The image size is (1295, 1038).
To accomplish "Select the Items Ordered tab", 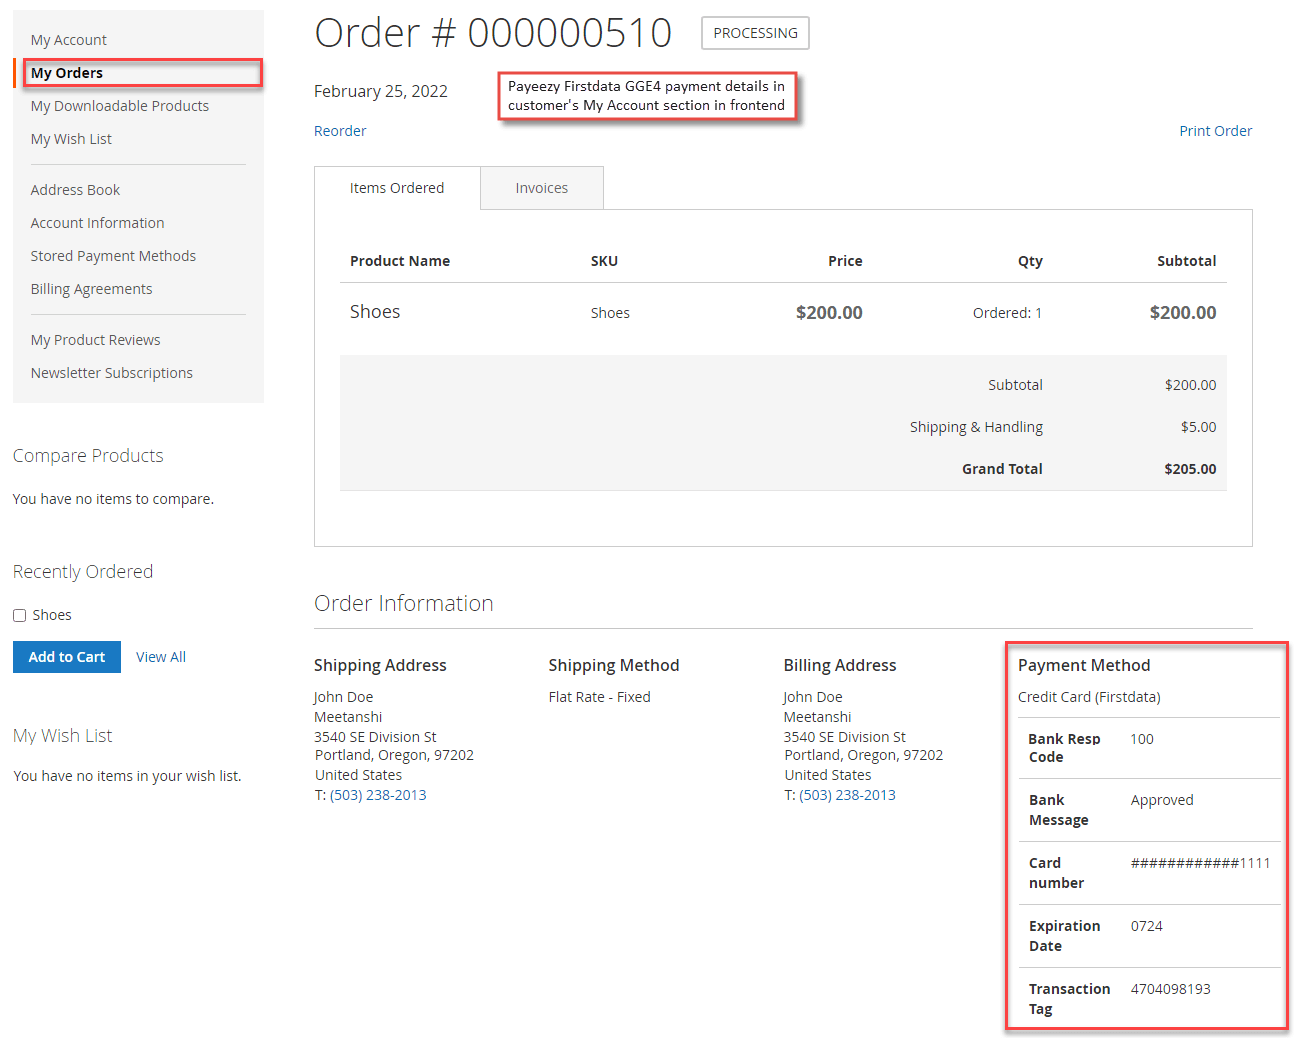I will (x=397, y=187).
